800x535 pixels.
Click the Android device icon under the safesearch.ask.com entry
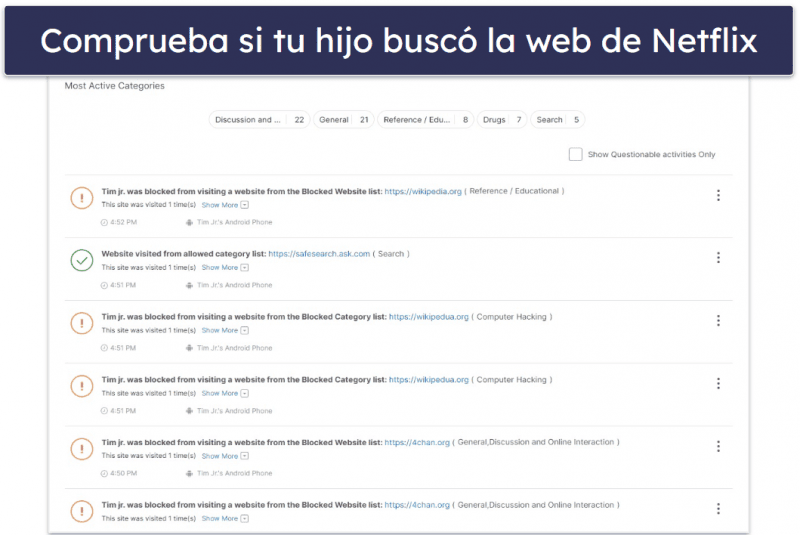(189, 286)
